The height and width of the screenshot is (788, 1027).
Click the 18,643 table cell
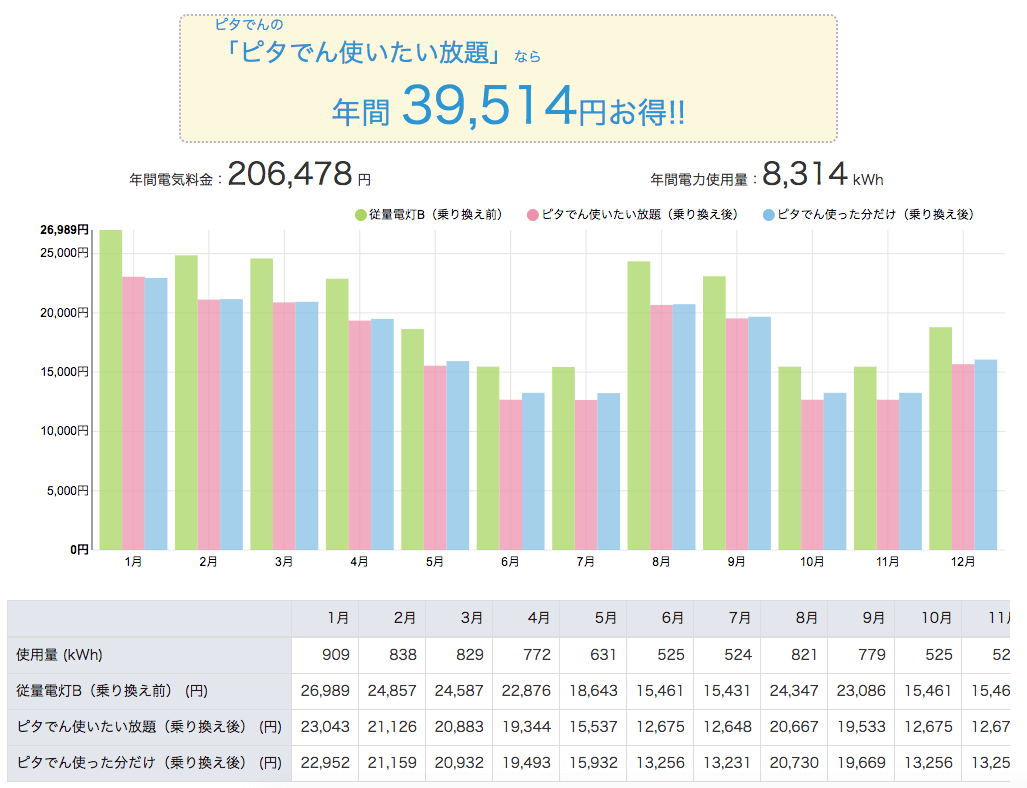coord(593,691)
